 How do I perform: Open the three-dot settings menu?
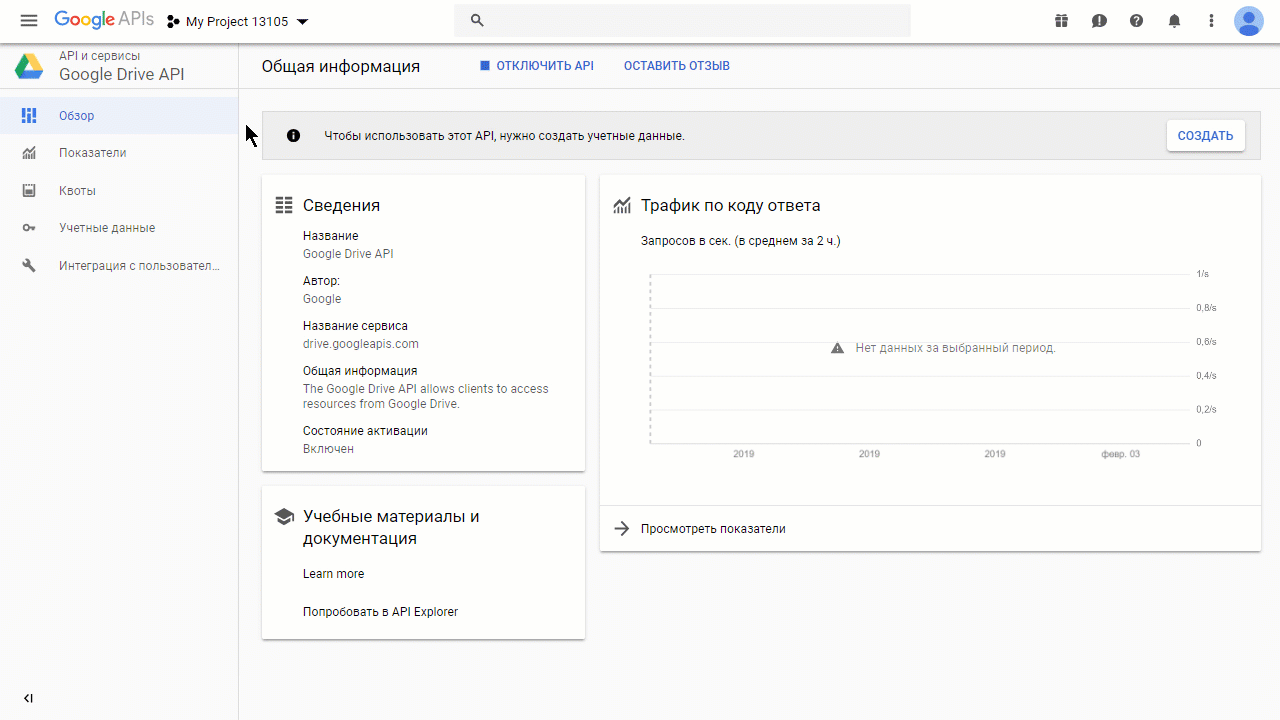click(1211, 21)
